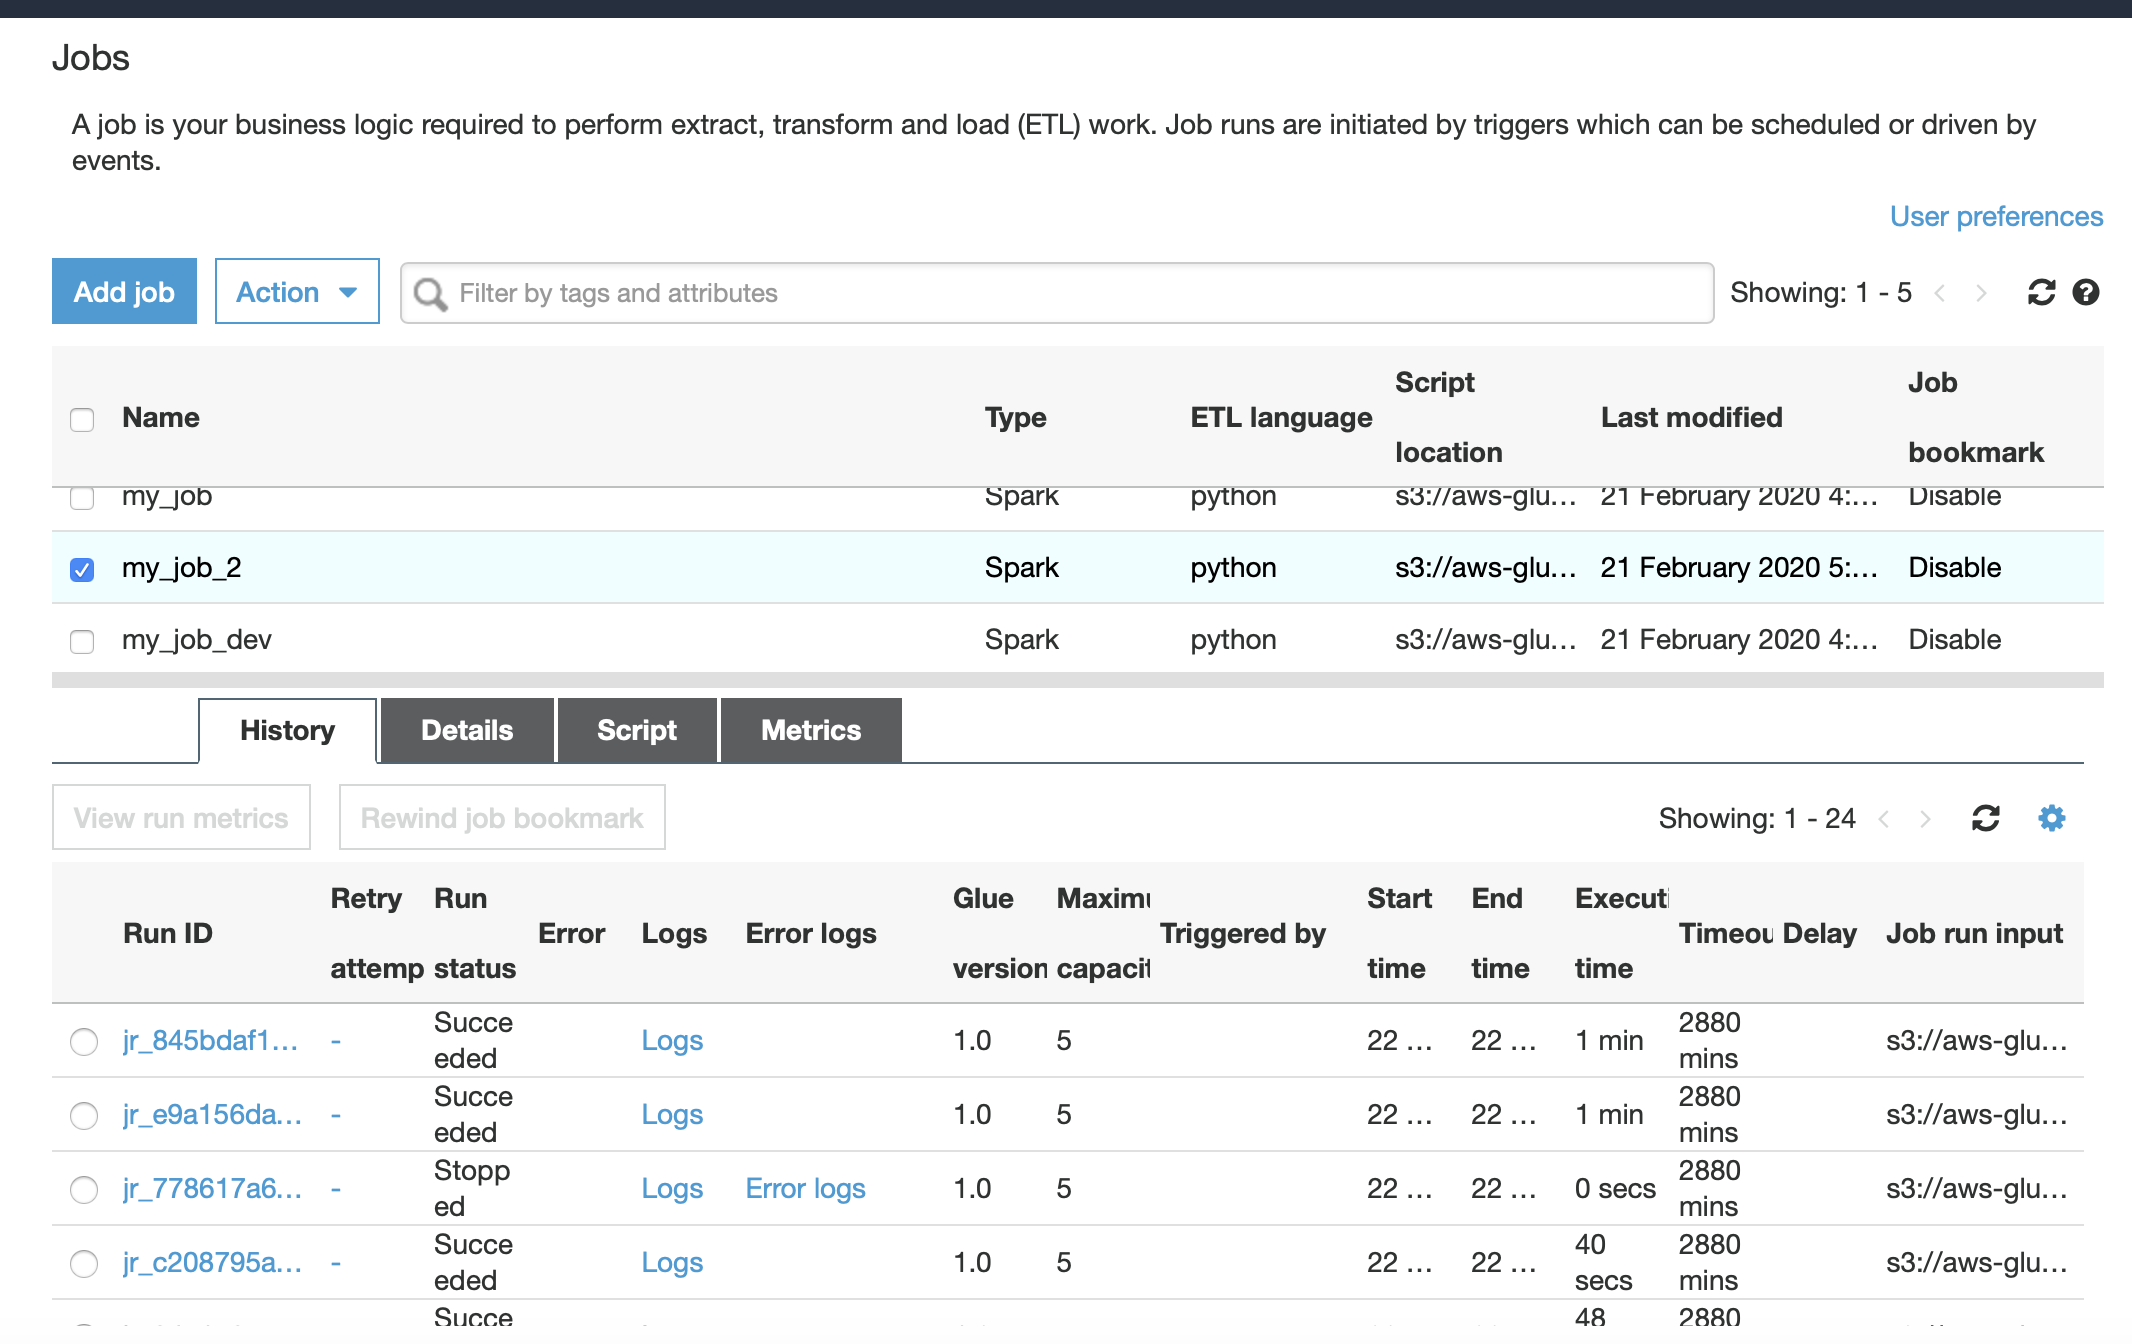Toggle the select-all jobs checkbox
Viewport: 2132px width, 1344px height.
82,419
